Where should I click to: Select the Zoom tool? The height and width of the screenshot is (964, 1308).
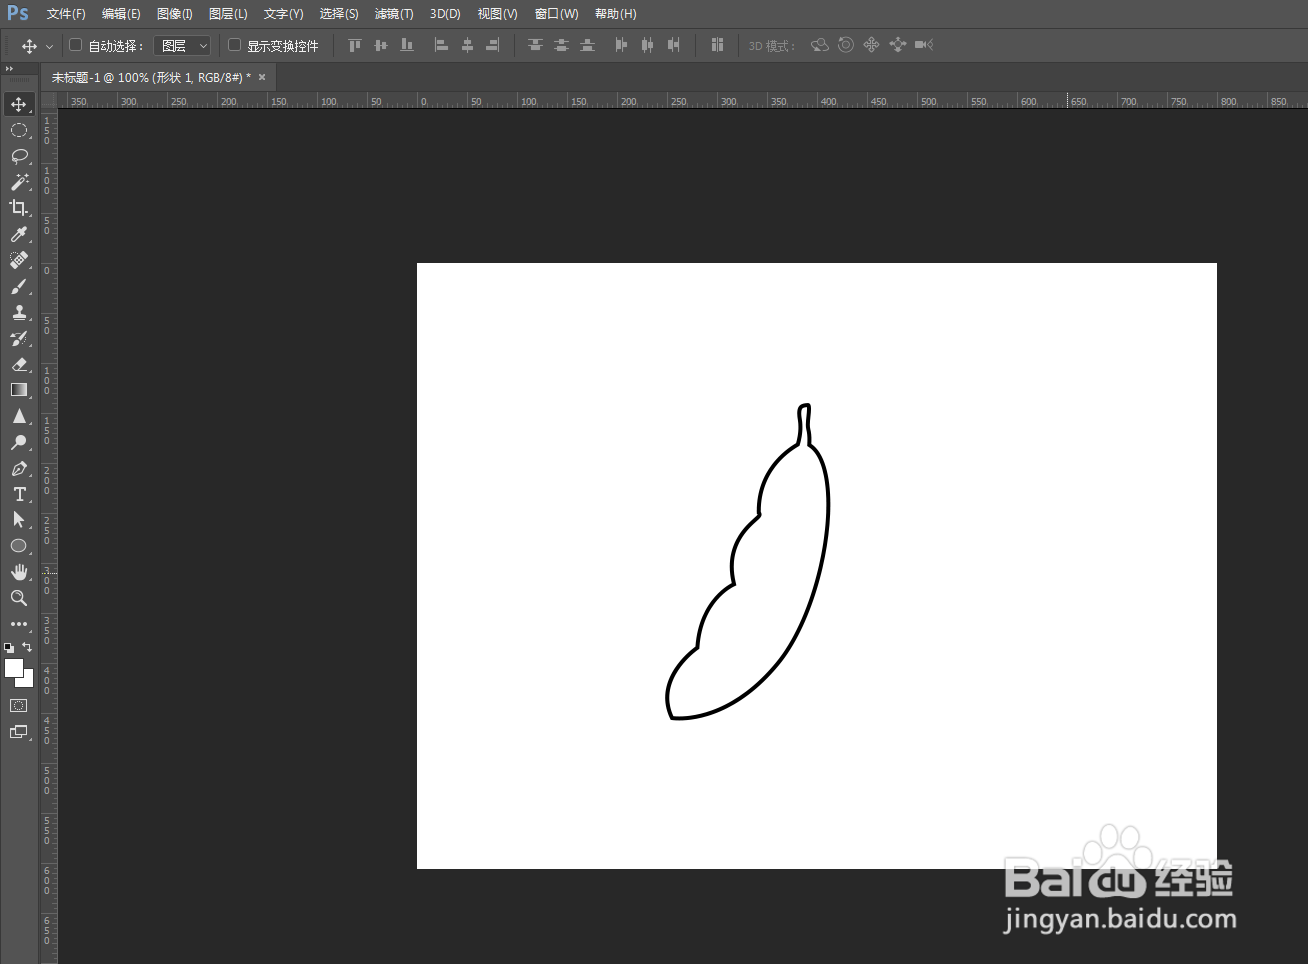(x=19, y=598)
